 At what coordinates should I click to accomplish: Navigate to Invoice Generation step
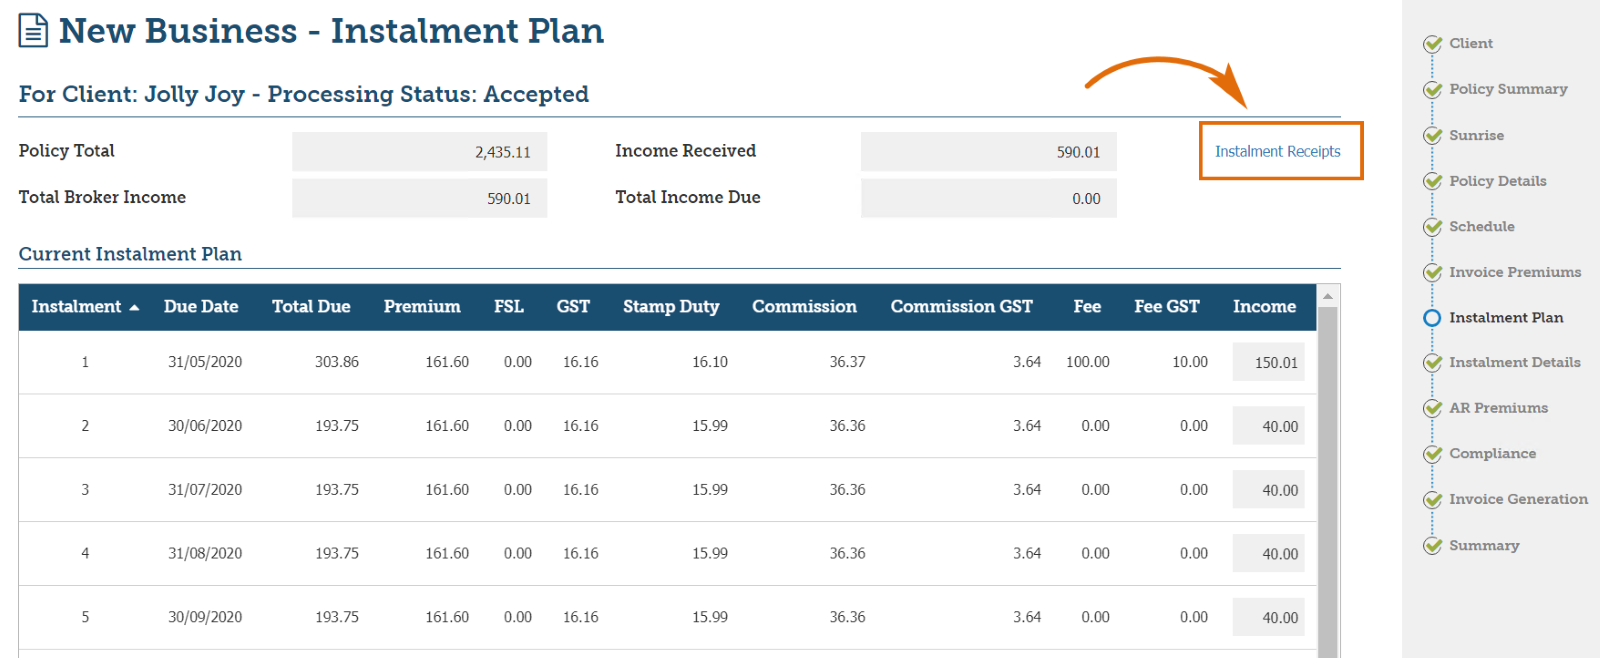1518,499
